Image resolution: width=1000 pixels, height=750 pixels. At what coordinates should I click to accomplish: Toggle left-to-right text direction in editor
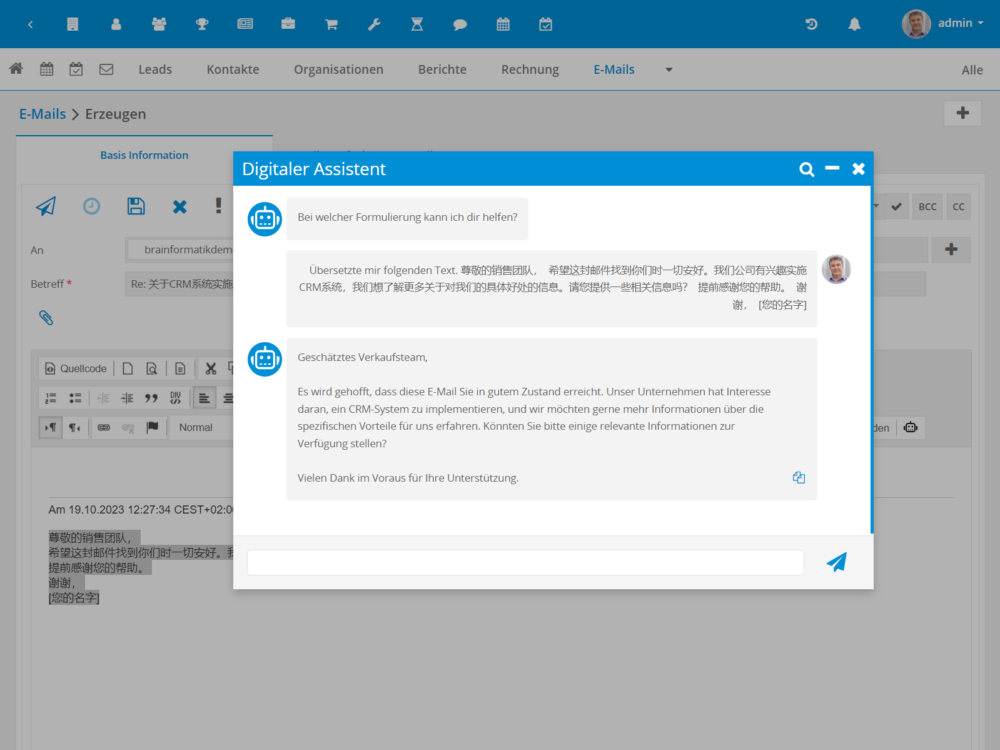click(x=50, y=427)
